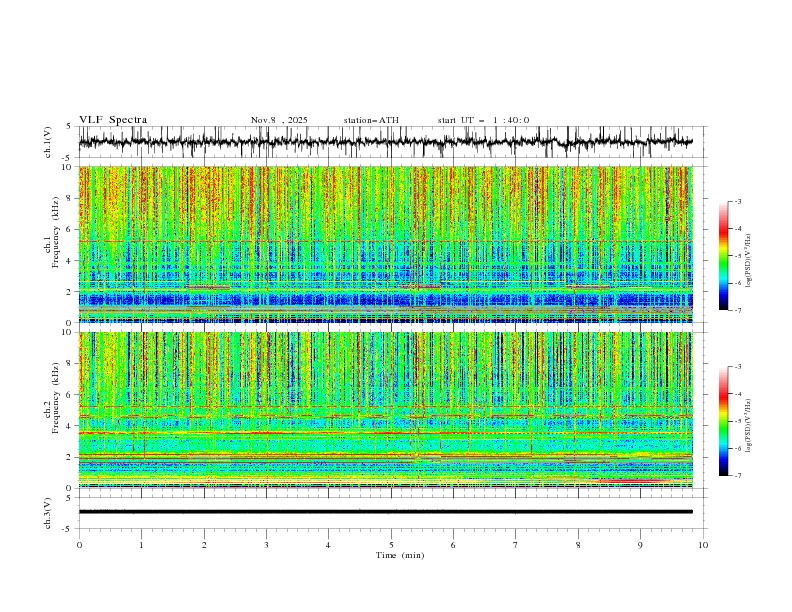Click the "-3" label on ch.1 color bar
Screen dimensions: 792x612
click(x=738, y=201)
